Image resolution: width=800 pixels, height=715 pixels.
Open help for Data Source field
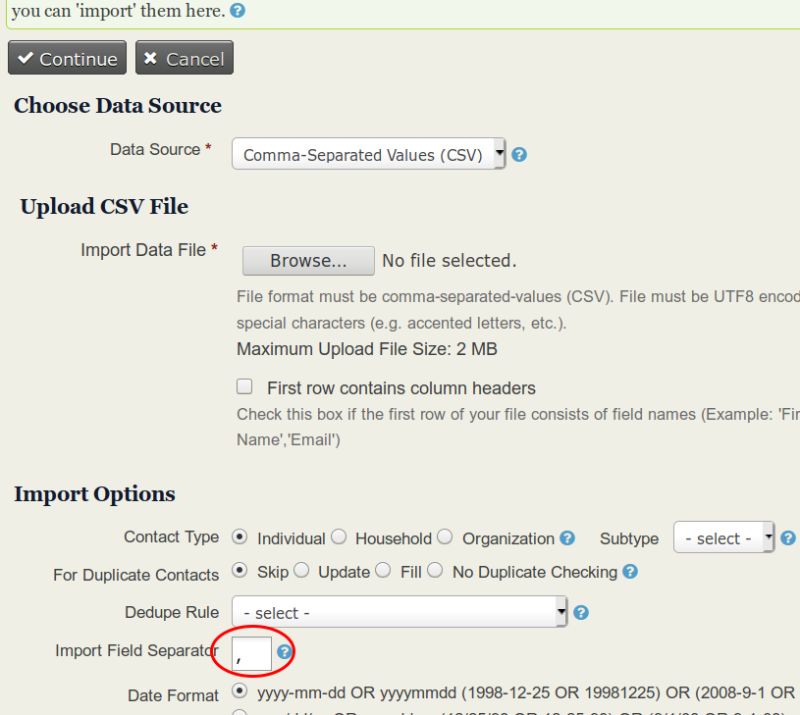click(519, 153)
